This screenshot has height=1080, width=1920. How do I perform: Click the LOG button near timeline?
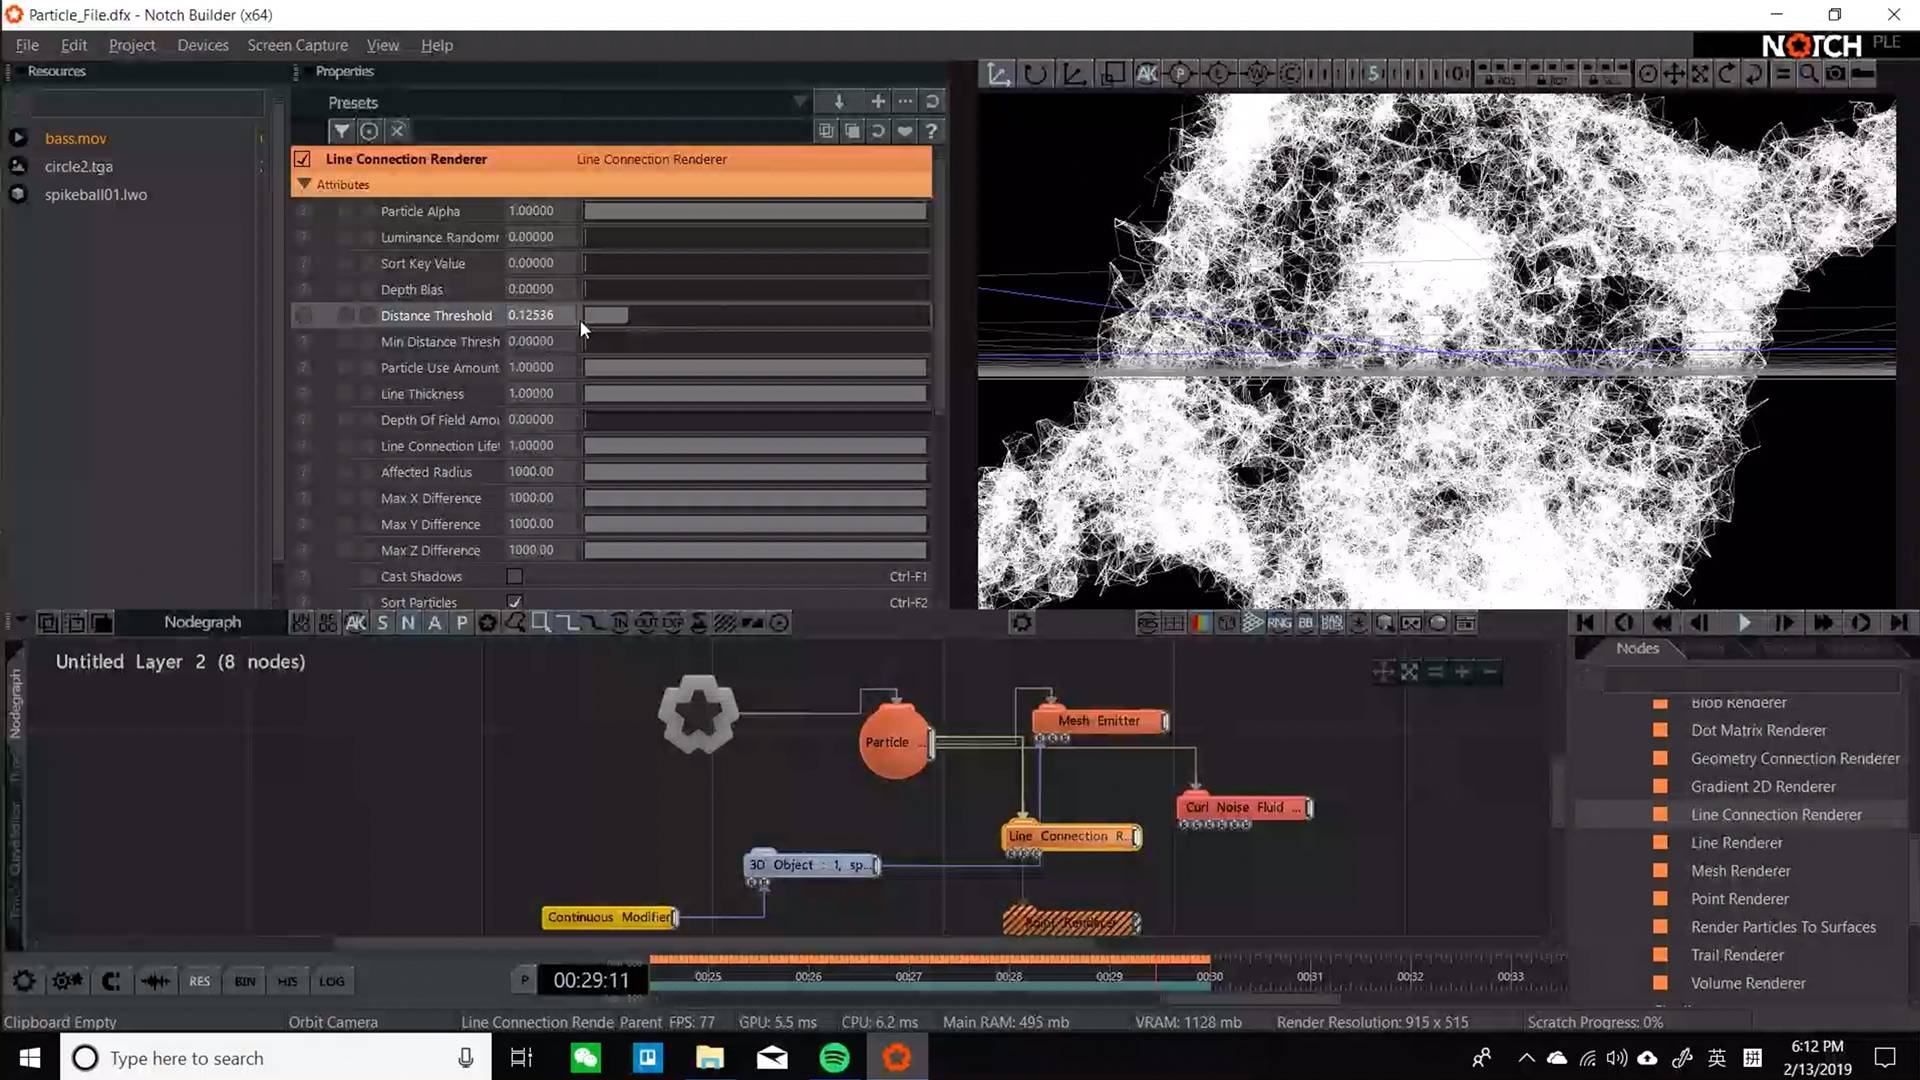[x=332, y=981]
